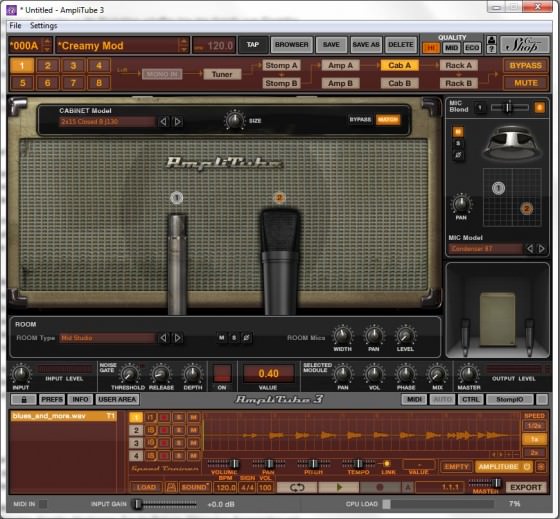Click the room view cabinet thumbnail
560x519 pixels.
498,319
